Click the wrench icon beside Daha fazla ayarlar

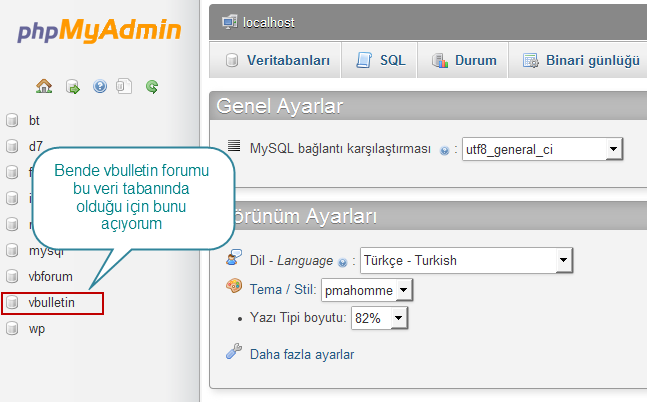(234, 351)
